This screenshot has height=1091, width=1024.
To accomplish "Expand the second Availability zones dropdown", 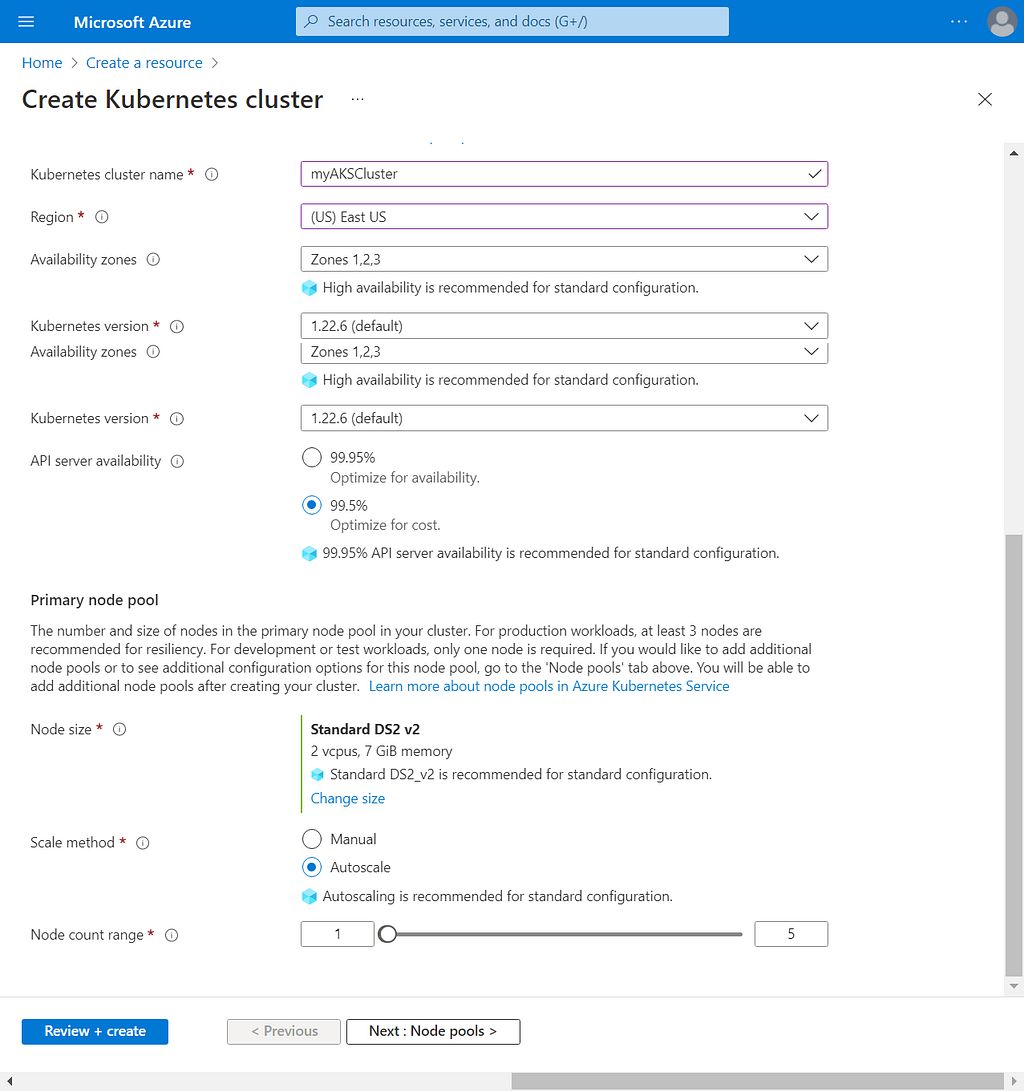I will point(564,352).
